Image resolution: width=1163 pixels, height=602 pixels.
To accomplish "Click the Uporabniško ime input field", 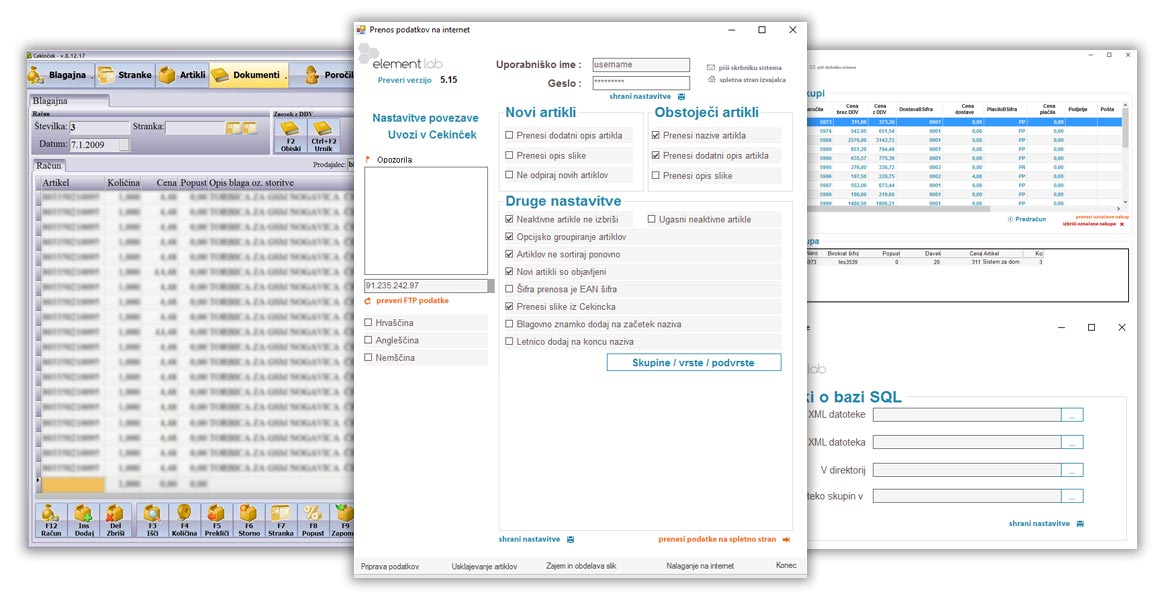I will pos(641,65).
